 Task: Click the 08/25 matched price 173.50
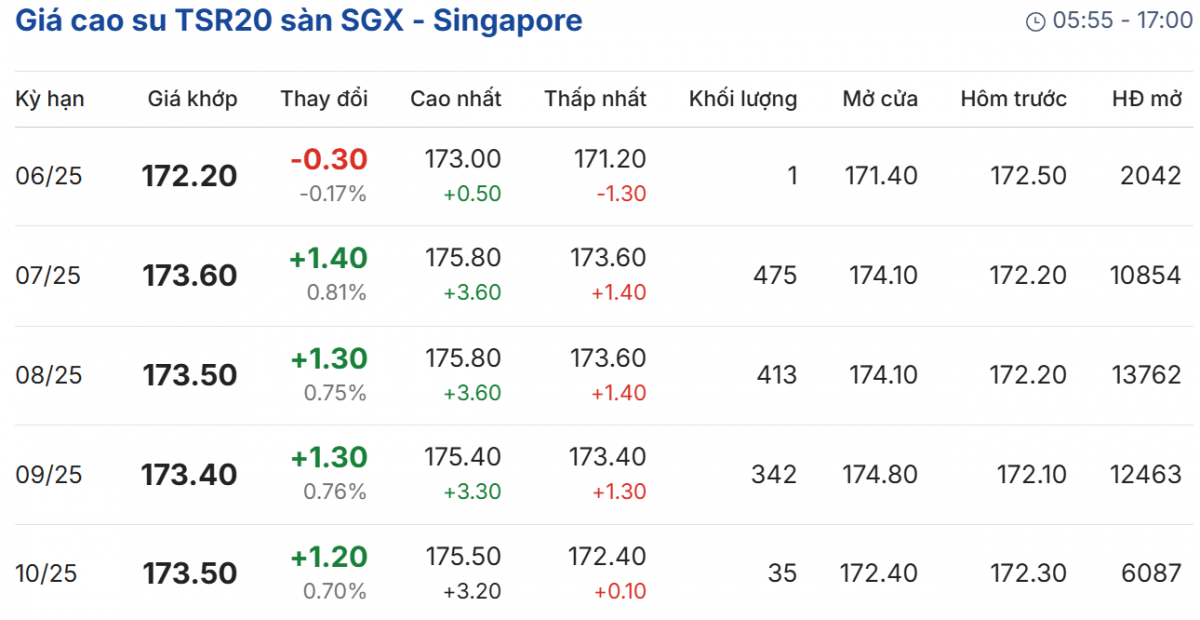tap(190, 375)
